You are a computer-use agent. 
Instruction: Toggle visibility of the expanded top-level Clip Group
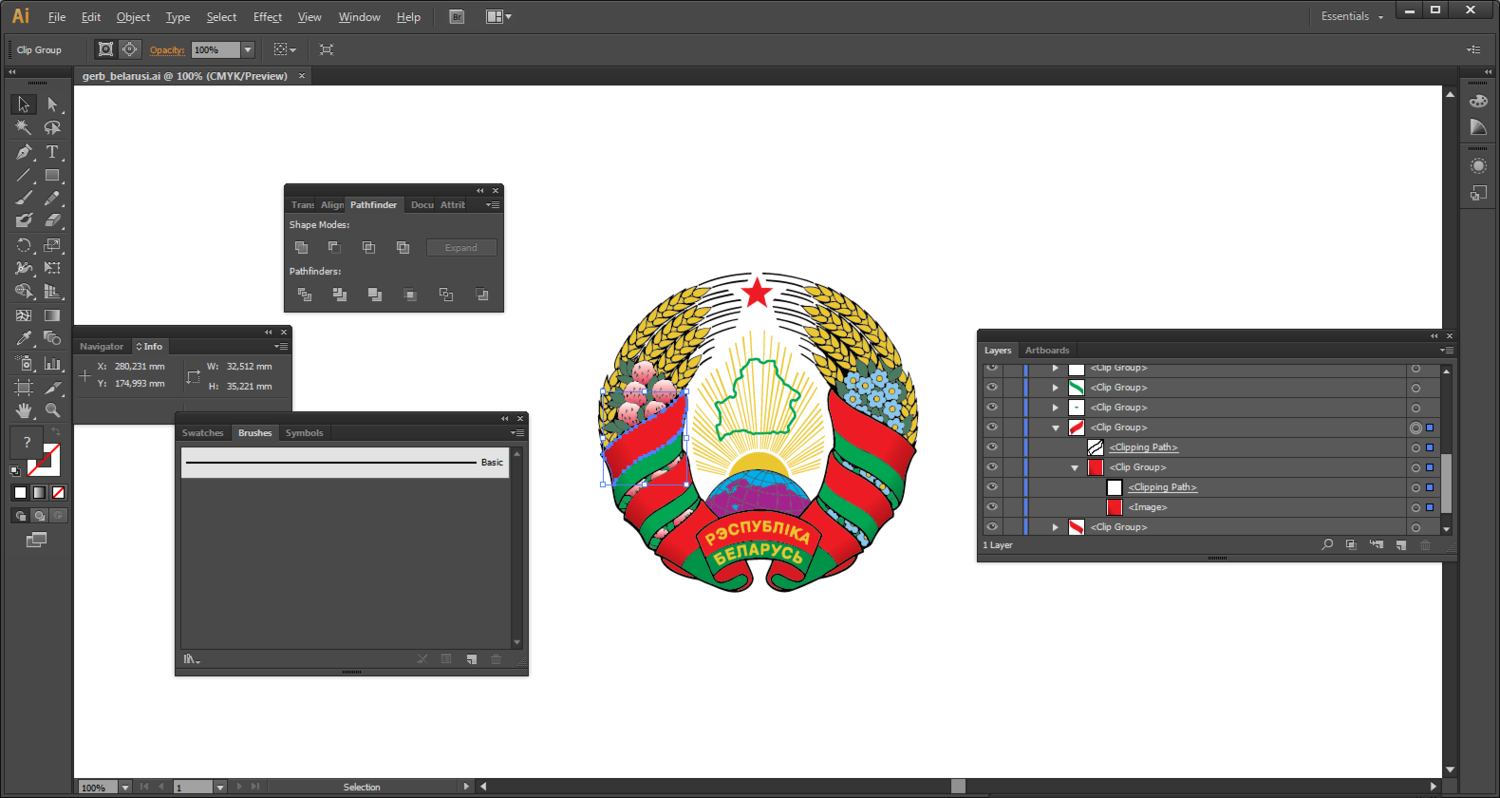(992, 427)
